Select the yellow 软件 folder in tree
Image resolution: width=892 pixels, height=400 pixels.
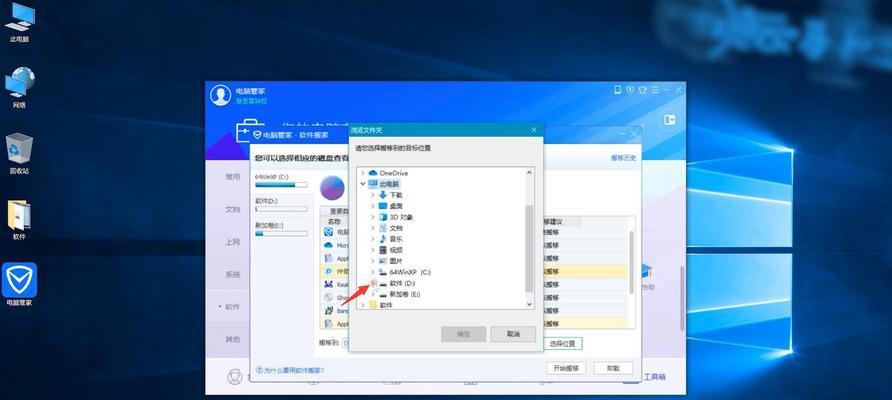tap(386, 305)
